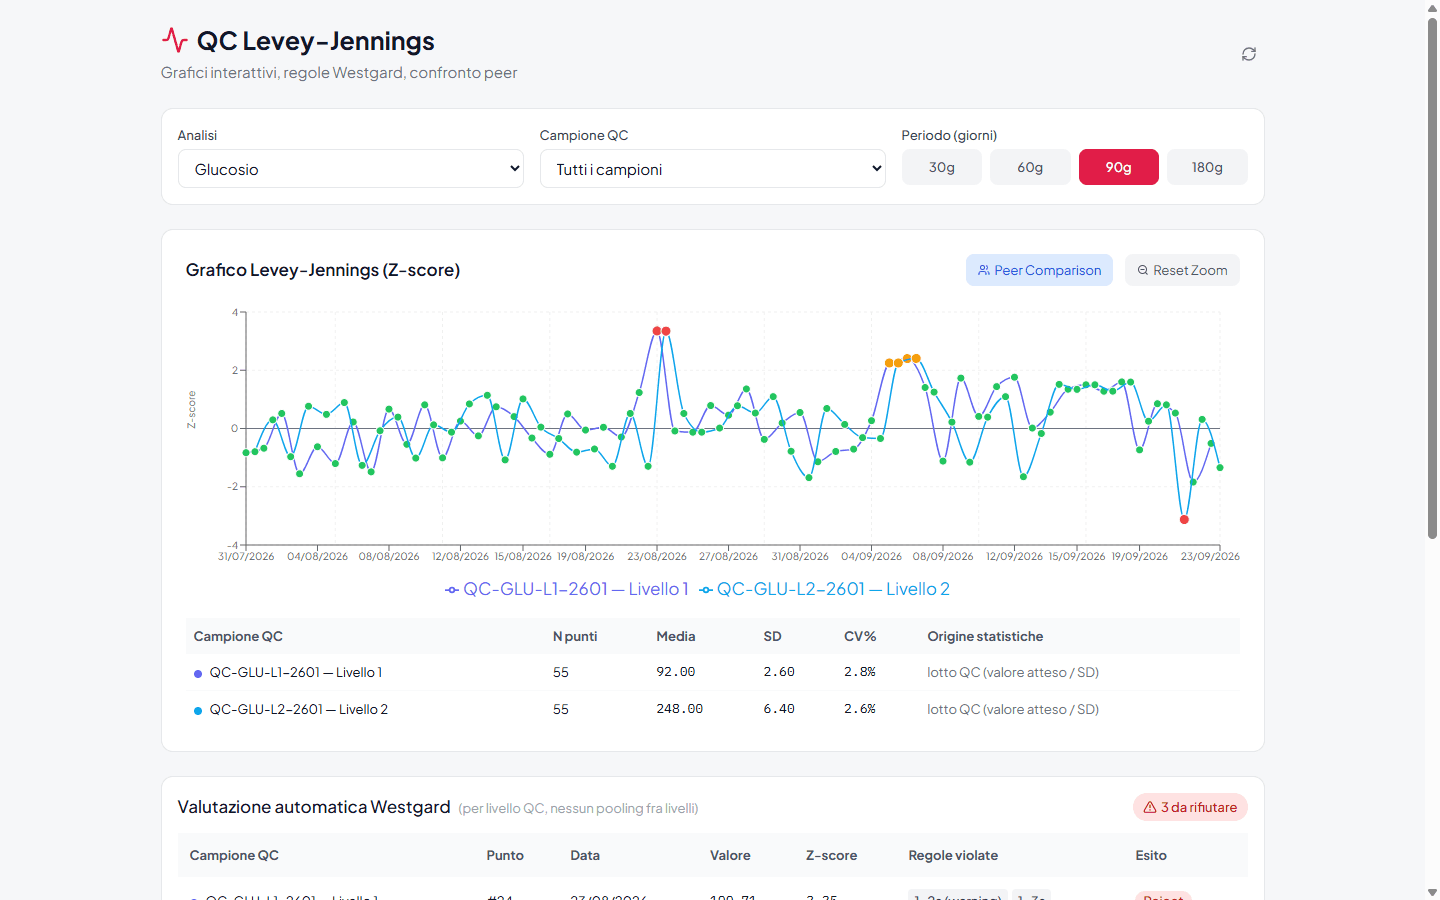Click the "Punto" column header
The height and width of the screenshot is (900, 1440).
tap(505, 855)
